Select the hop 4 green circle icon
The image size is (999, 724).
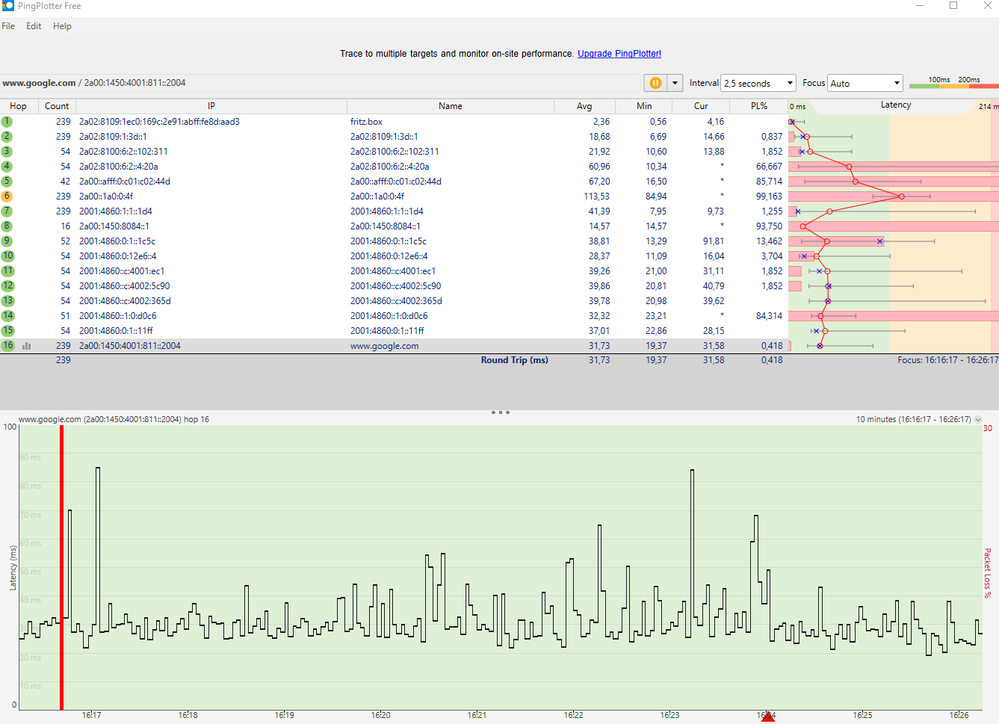(x=7, y=166)
